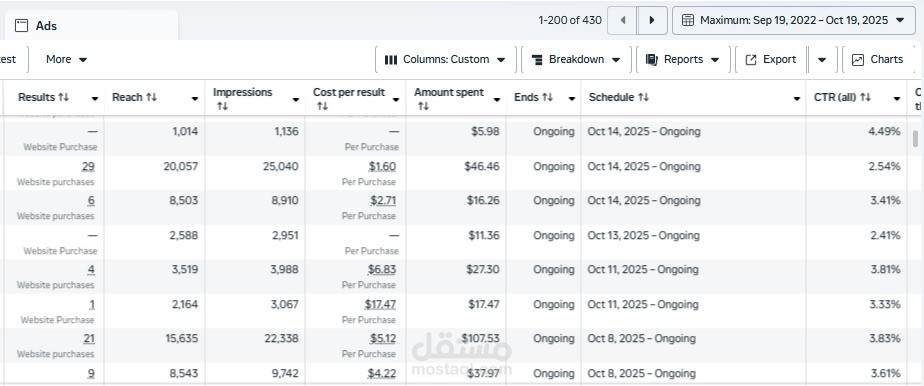Open Columns: Custom dropdown
The width and height of the screenshot is (924, 386).
pos(446,60)
